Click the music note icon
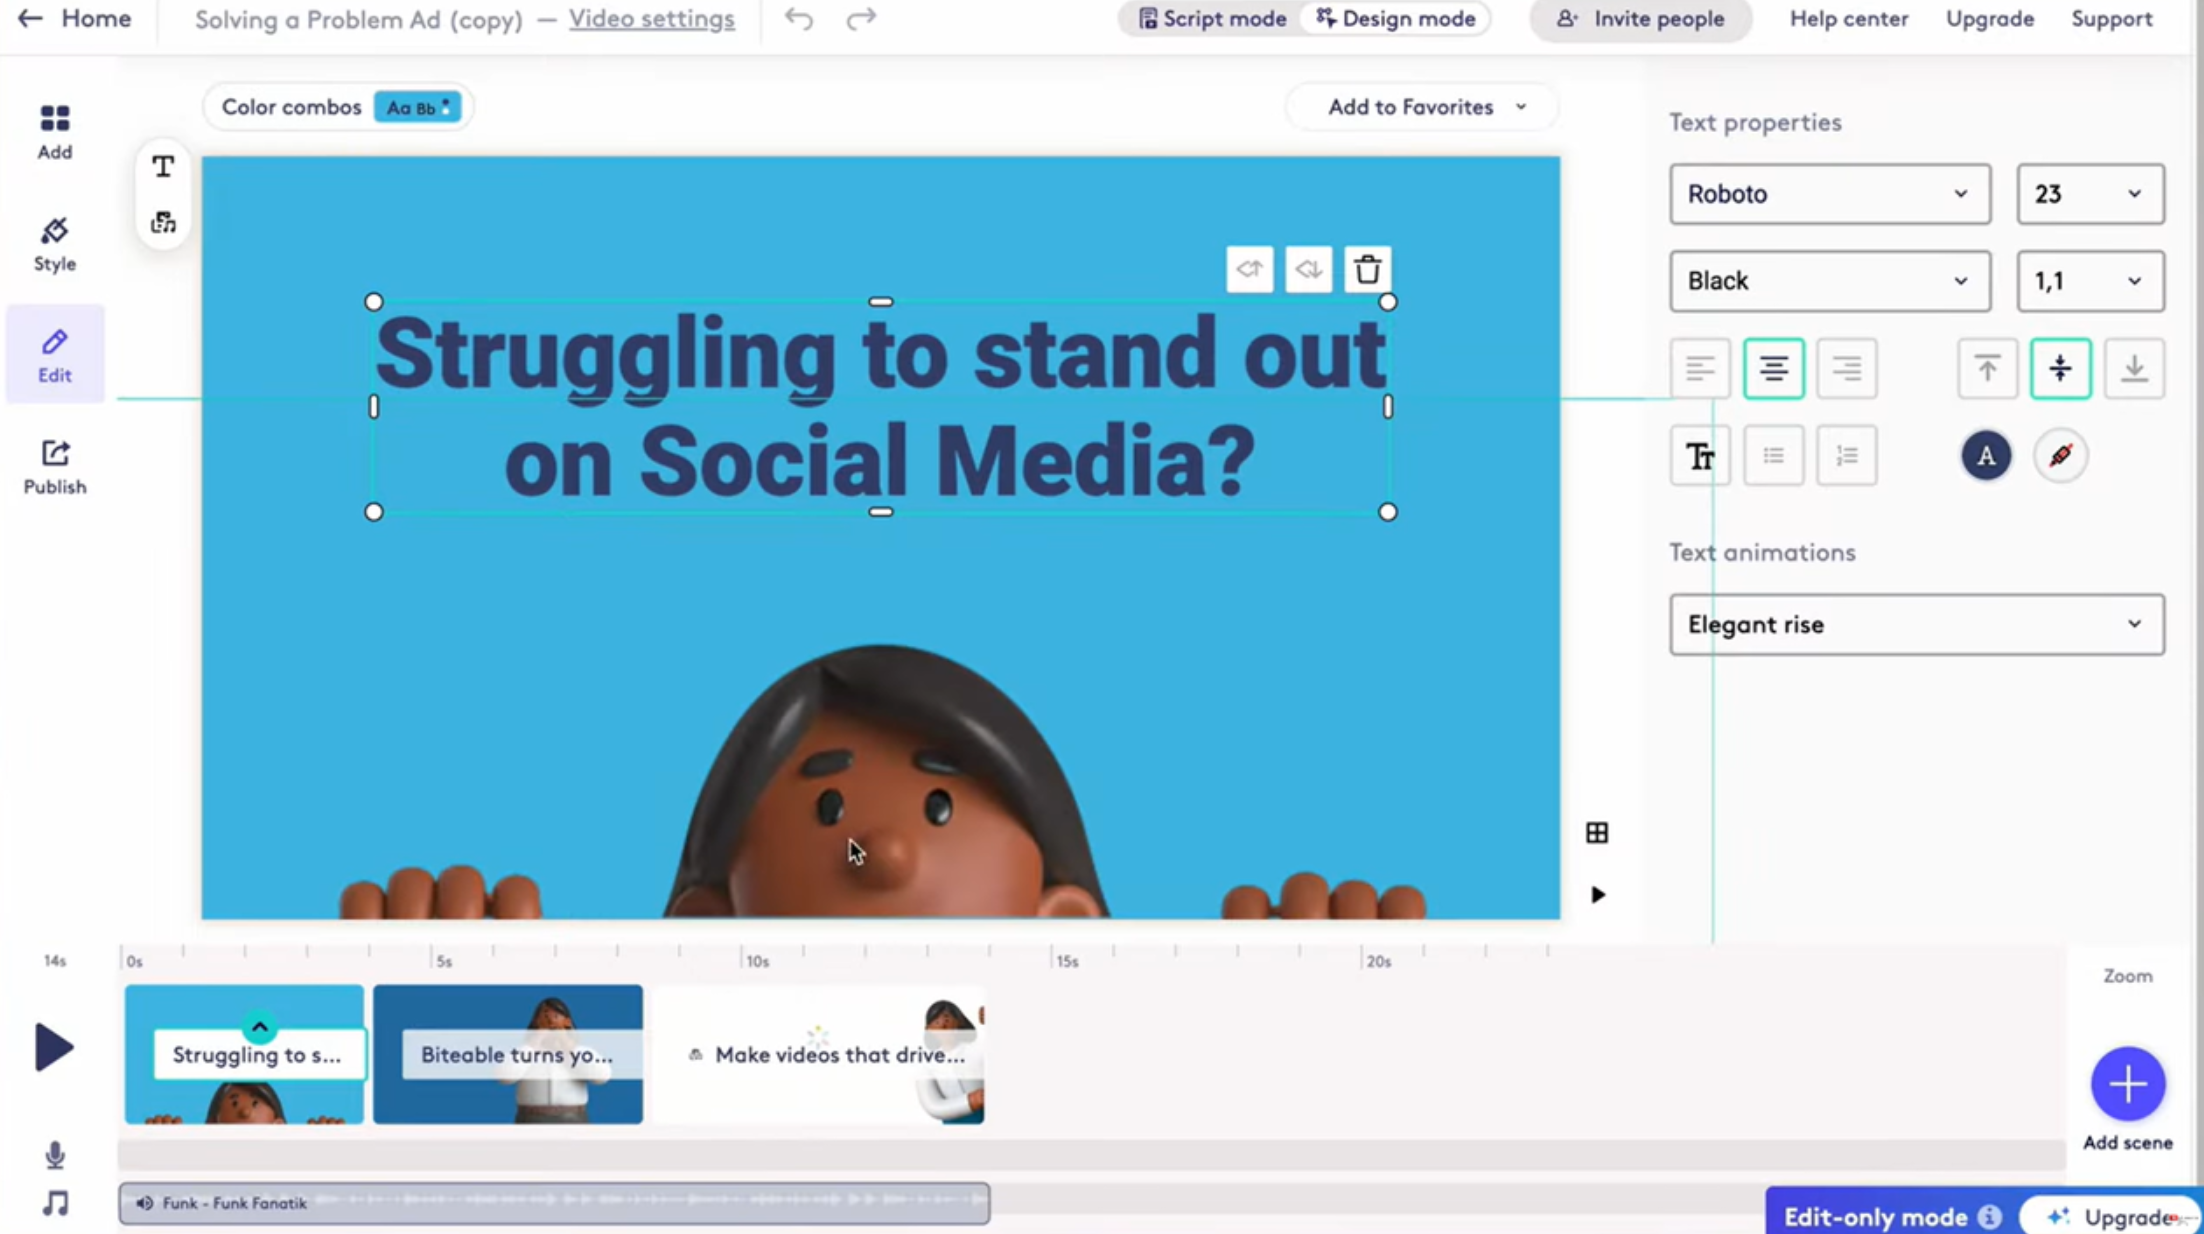 [55, 1203]
